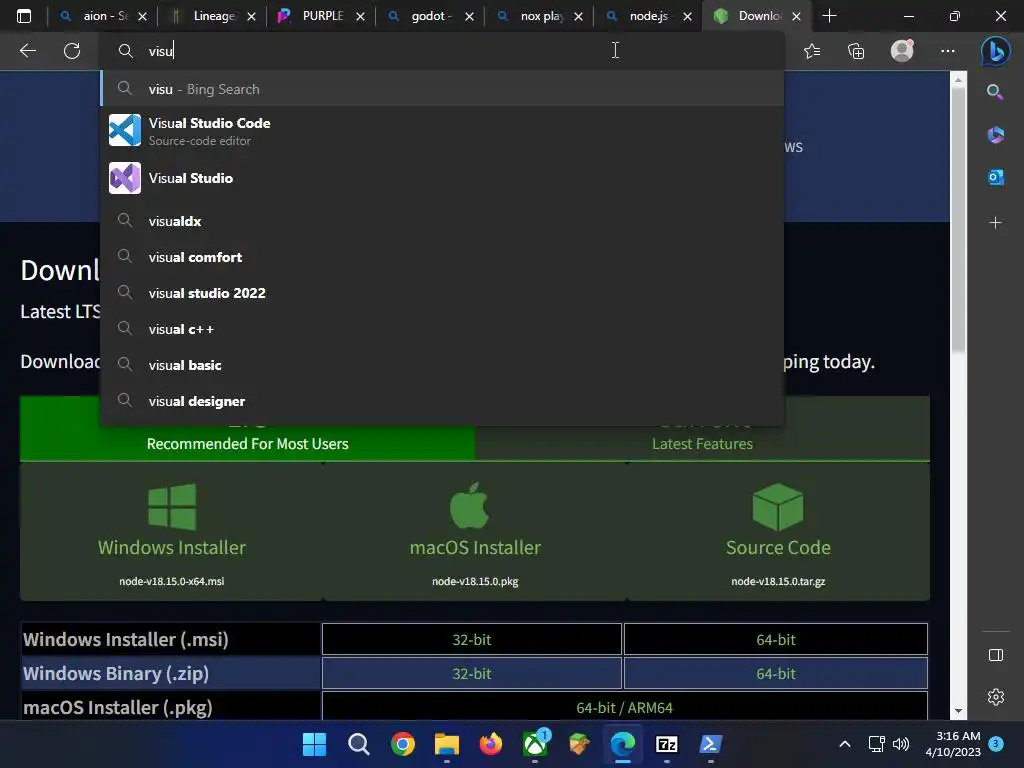The height and width of the screenshot is (768, 1024).
Task: Click Source Code cube icon
Action: pos(778,507)
